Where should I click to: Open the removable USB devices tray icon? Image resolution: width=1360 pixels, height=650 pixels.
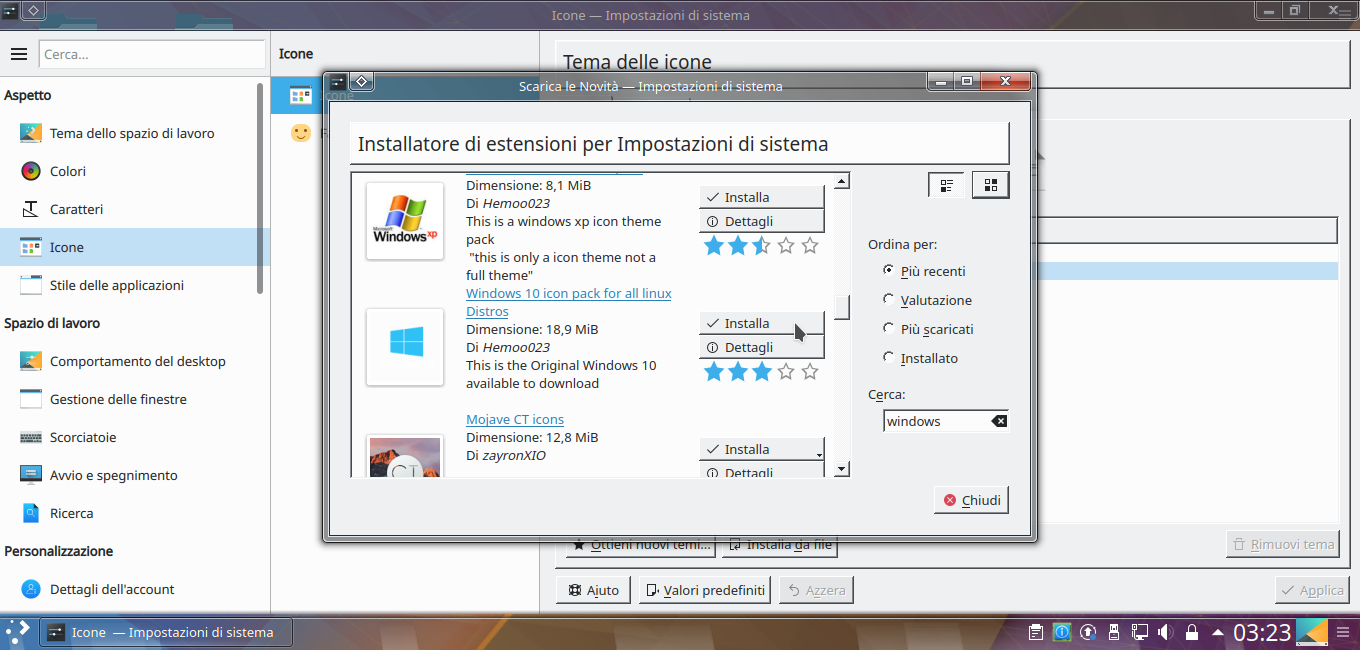(1114, 632)
